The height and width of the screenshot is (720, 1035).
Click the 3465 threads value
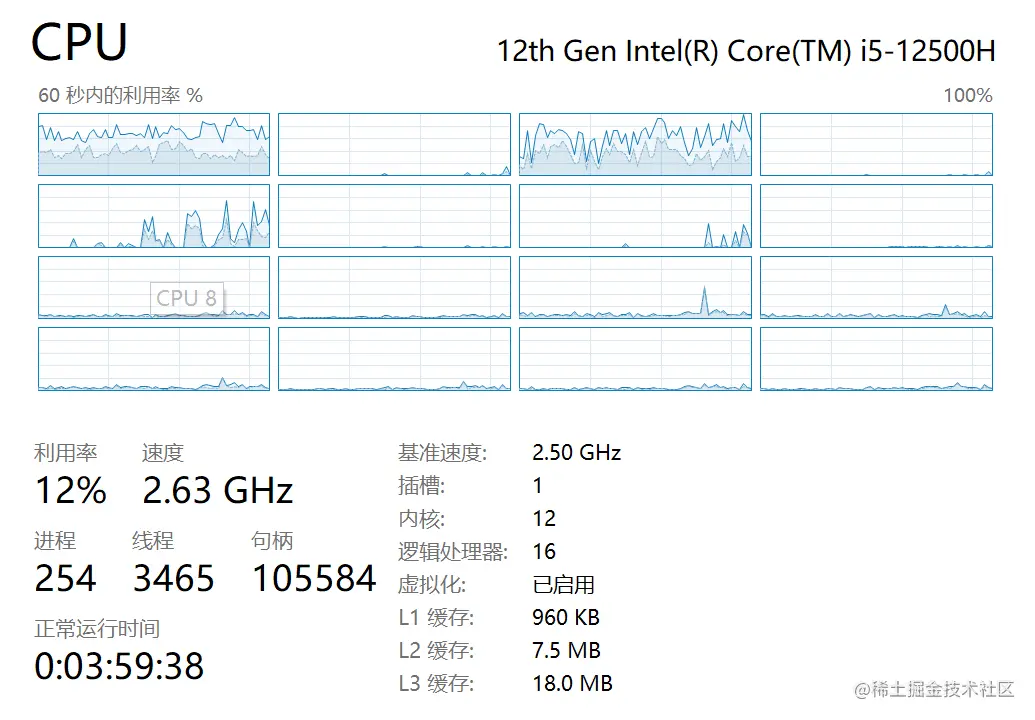(173, 578)
